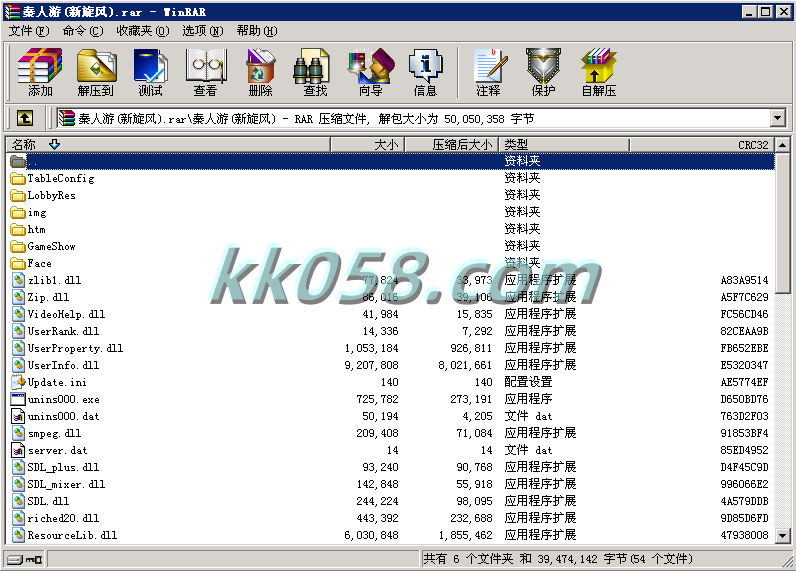The width and height of the screenshot is (796, 571).
Task: Click the 添加 (Add) toolbar icon
Action: (x=40, y=72)
